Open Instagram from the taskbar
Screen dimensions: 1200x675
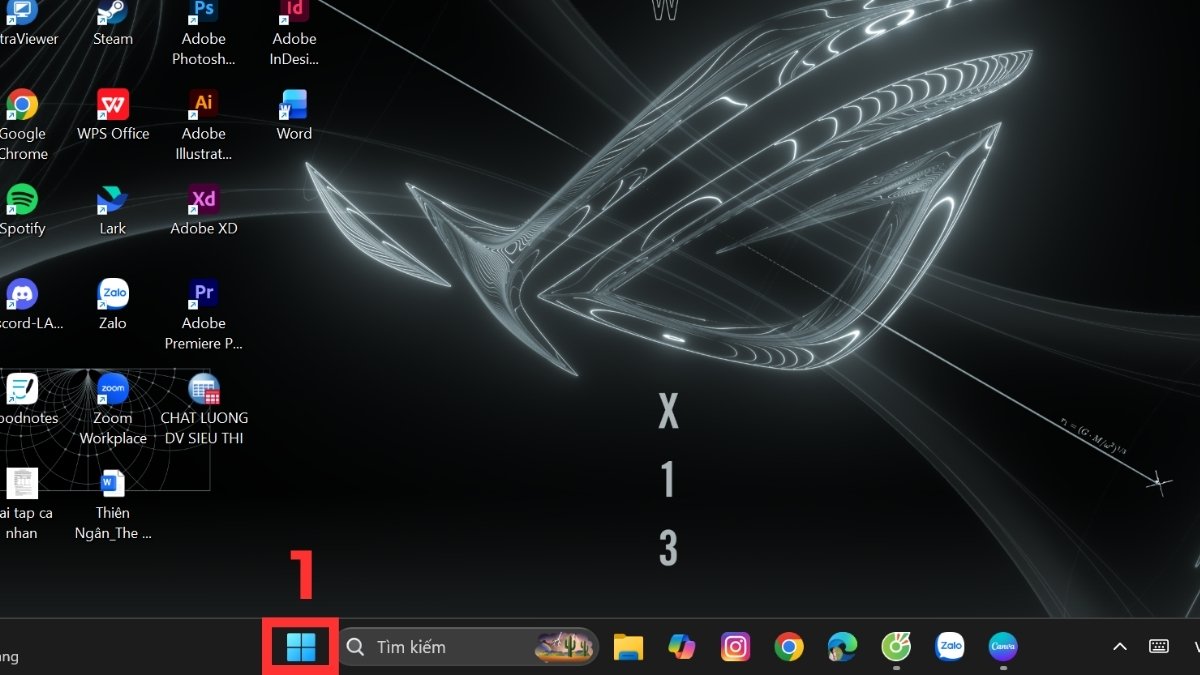pyautogui.click(x=735, y=647)
